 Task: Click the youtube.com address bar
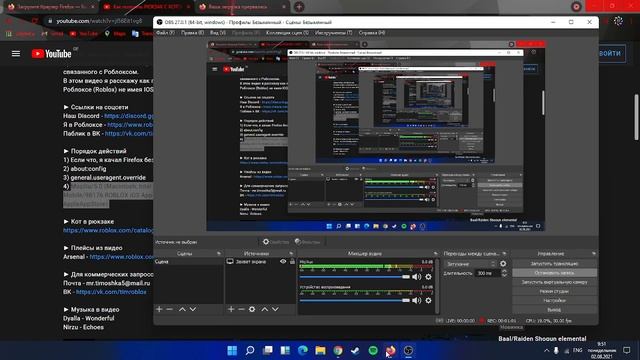click(x=100, y=21)
